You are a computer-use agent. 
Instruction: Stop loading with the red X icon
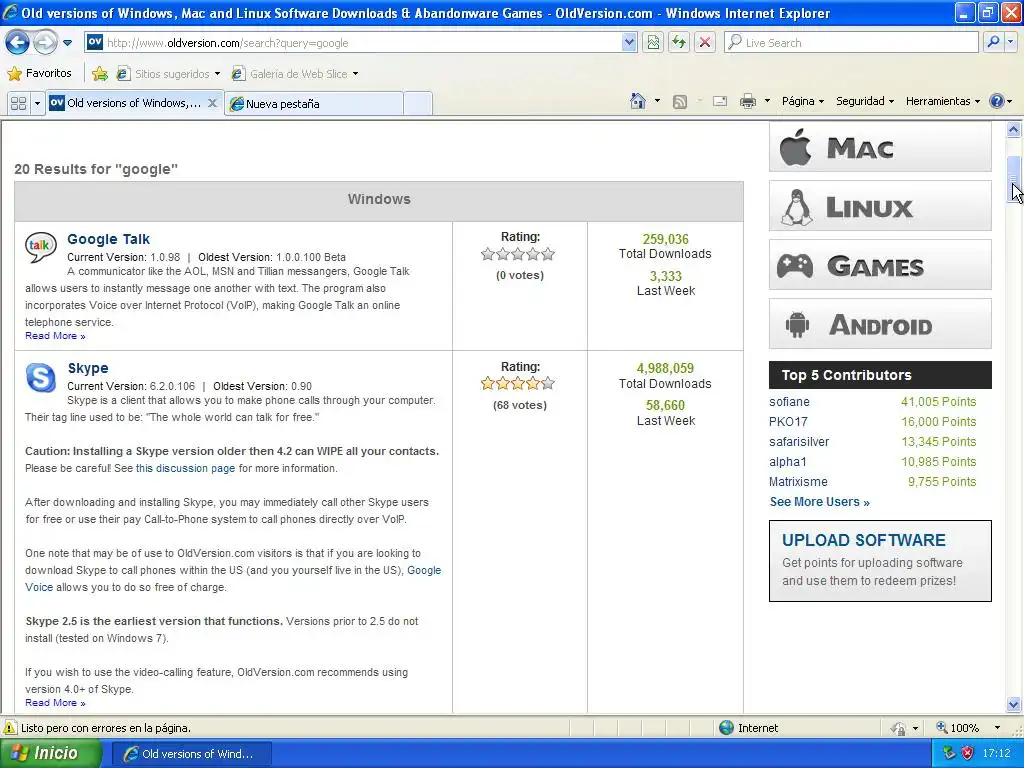[705, 43]
